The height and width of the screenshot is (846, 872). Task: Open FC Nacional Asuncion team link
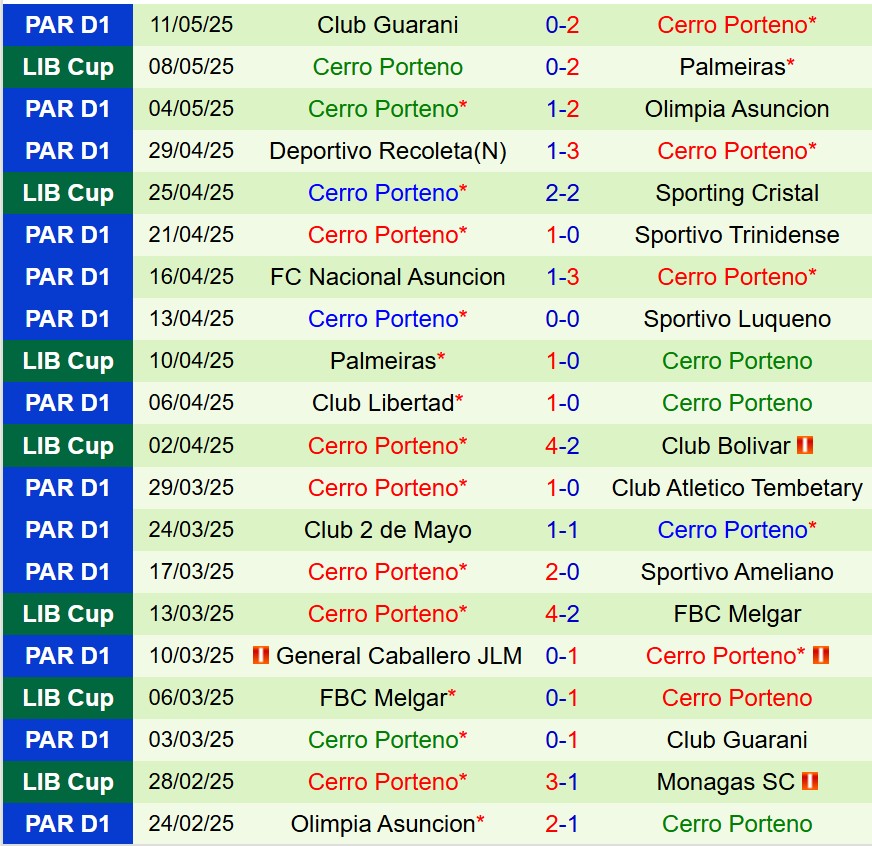point(388,277)
